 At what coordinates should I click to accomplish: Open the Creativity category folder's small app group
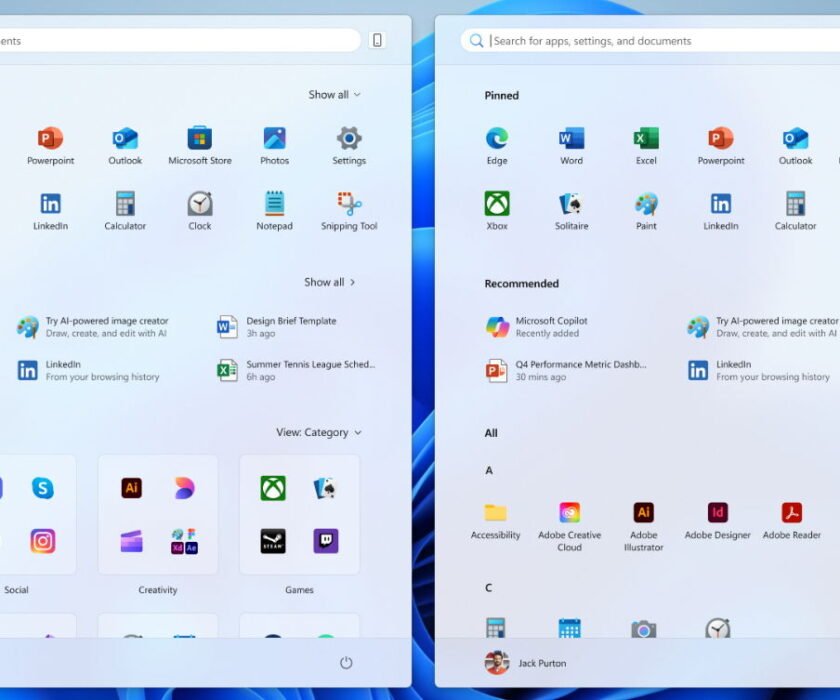point(184,541)
